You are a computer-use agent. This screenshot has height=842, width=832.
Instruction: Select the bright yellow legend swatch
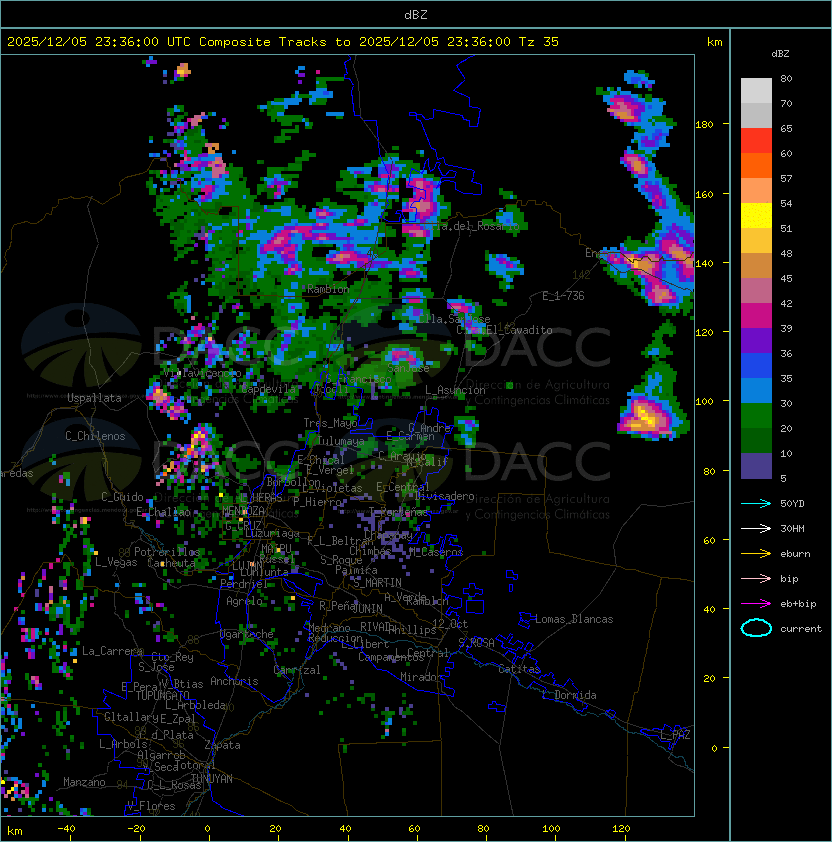point(756,216)
